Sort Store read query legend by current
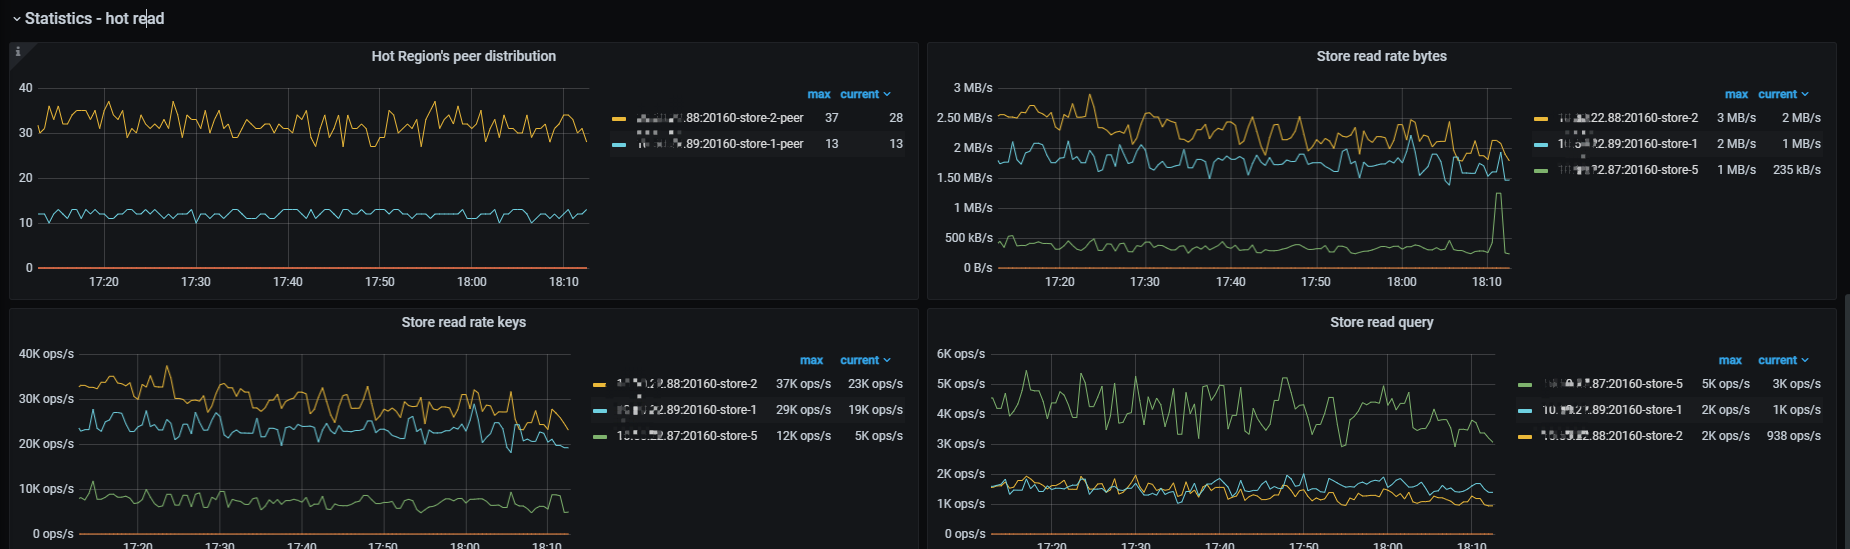Viewport: 1850px width, 549px height. point(1781,360)
